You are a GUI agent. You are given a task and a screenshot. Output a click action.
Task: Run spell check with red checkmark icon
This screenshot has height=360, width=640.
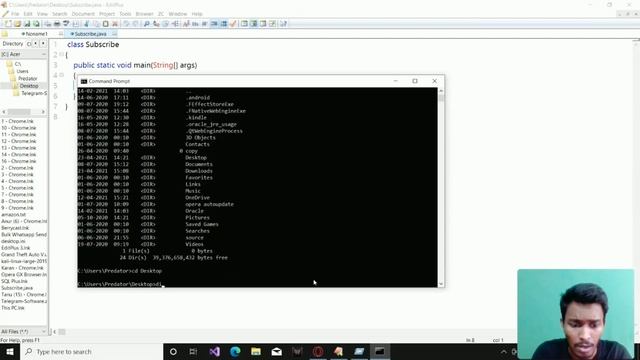click(x=233, y=24)
